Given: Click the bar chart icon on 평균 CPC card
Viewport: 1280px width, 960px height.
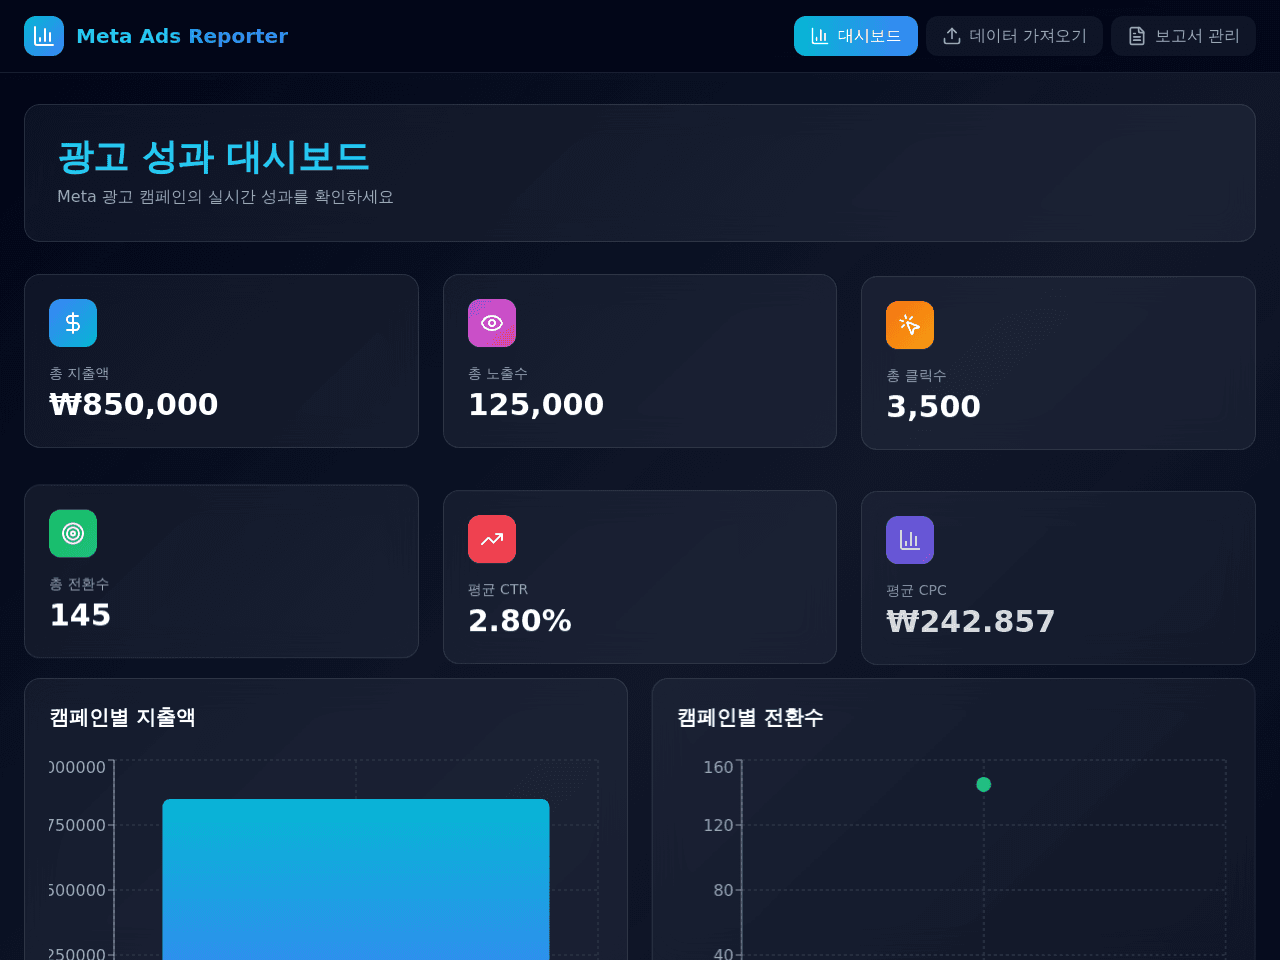Looking at the screenshot, I should 910,540.
